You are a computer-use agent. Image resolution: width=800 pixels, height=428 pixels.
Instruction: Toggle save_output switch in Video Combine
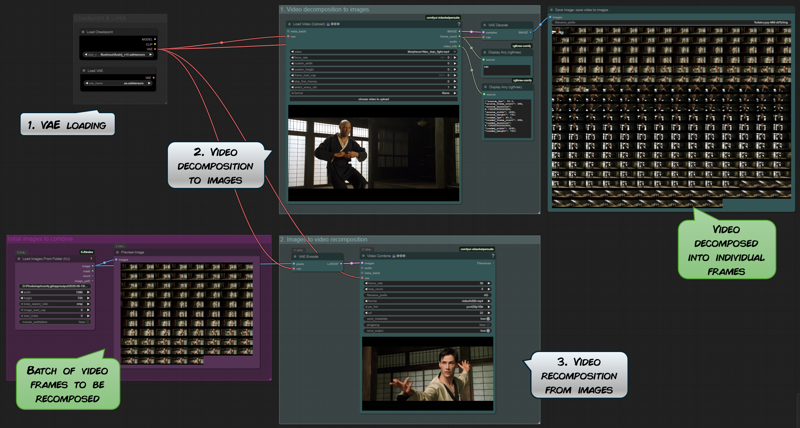[488, 331]
